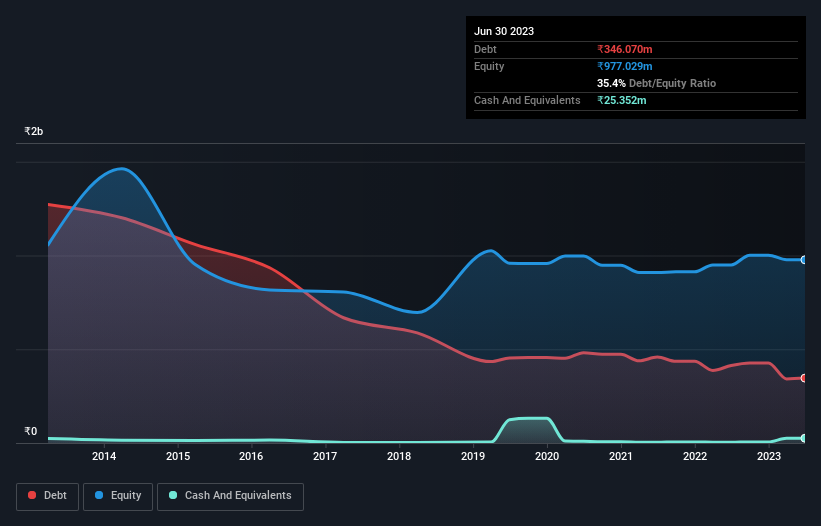This screenshot has height=526, width=821.
Task: Click the 35.4% Debt/Equity Ratio text
Action: (656, 83)
